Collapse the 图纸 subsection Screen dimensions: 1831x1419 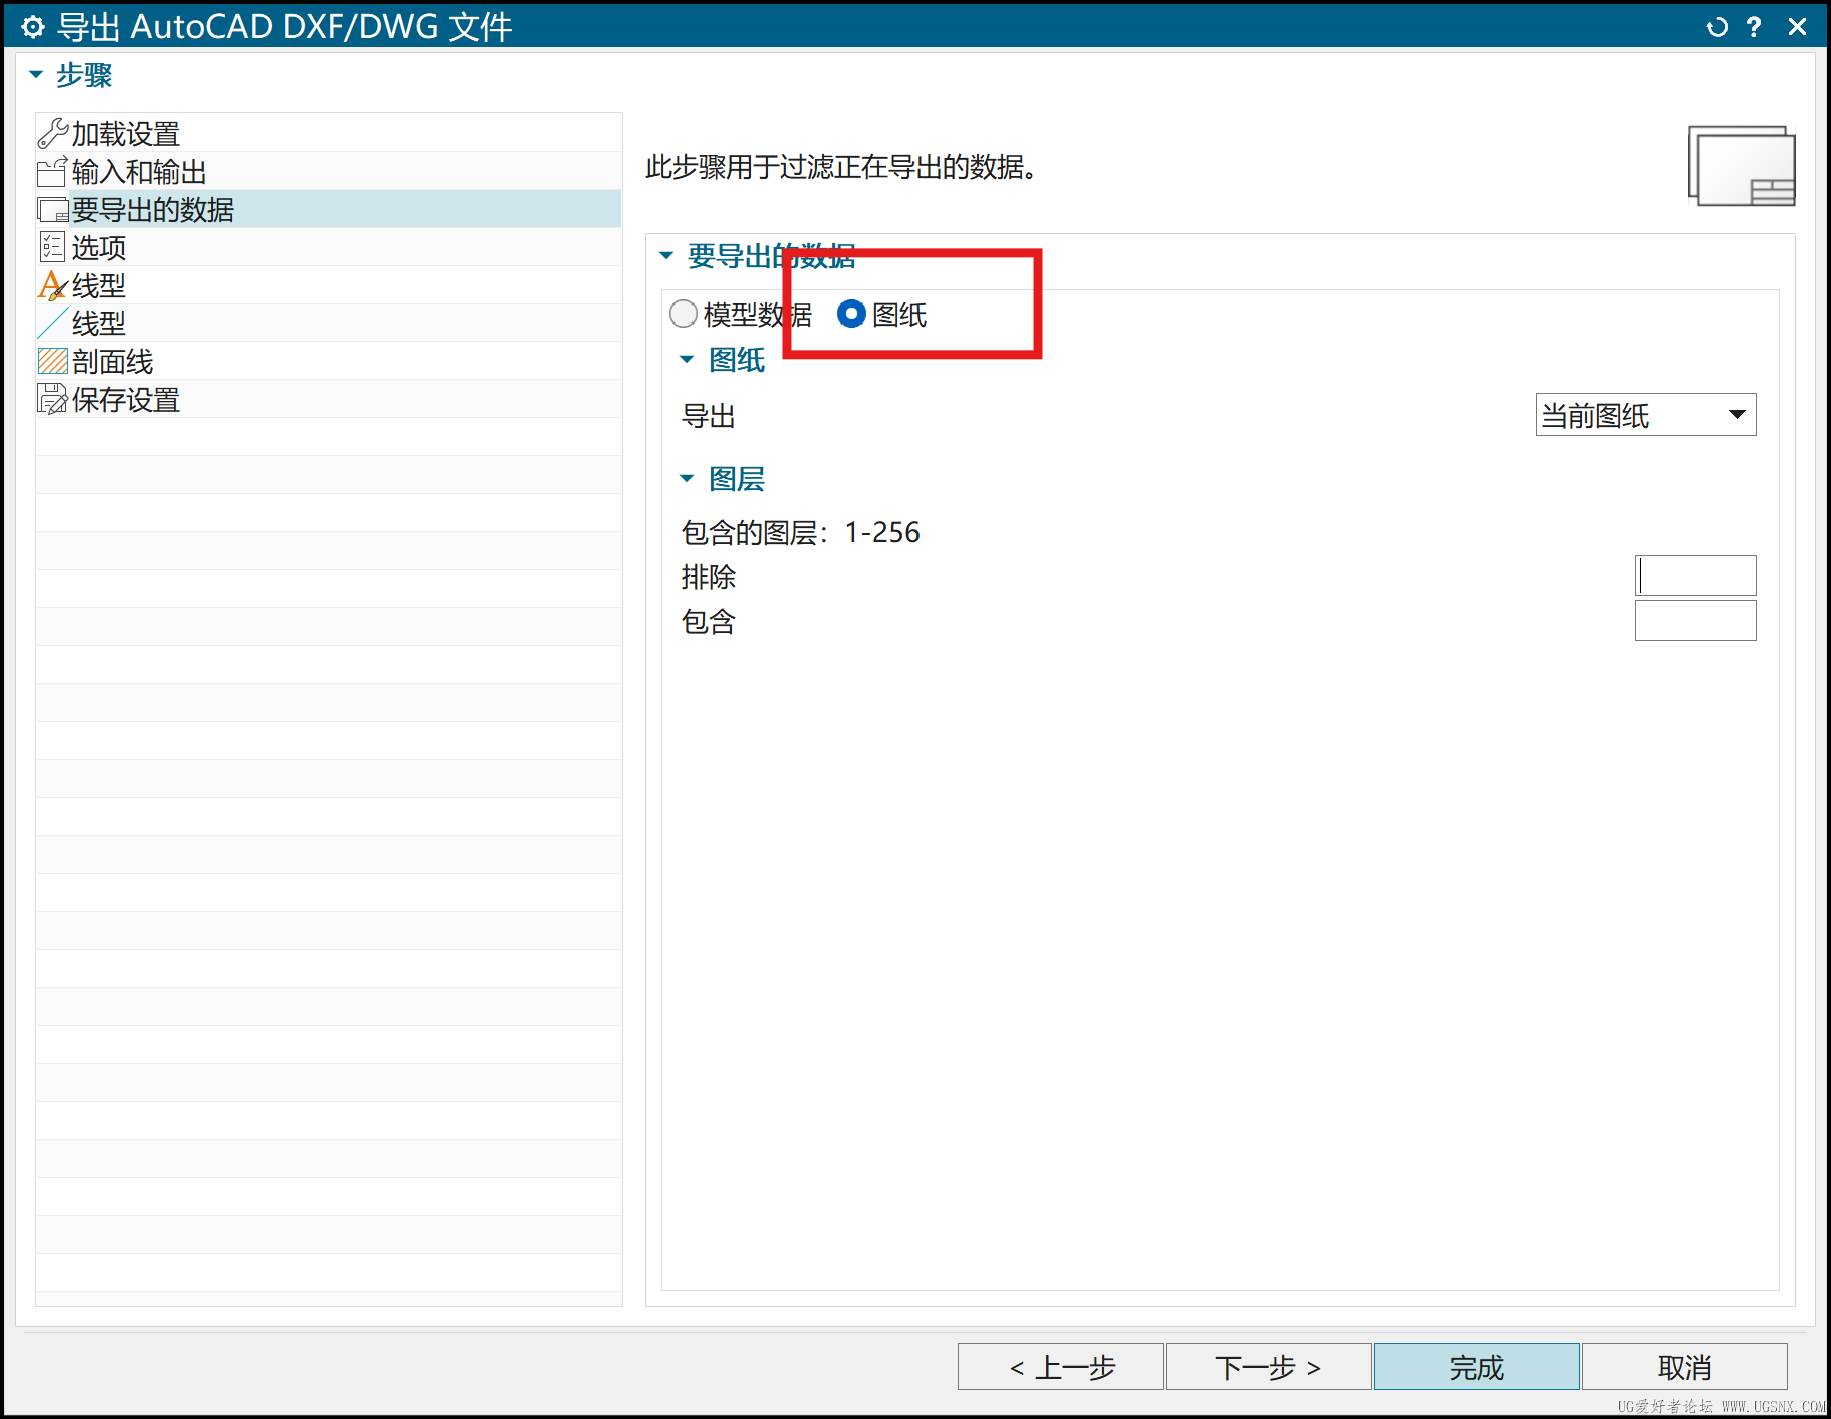[x=687, y=360]
